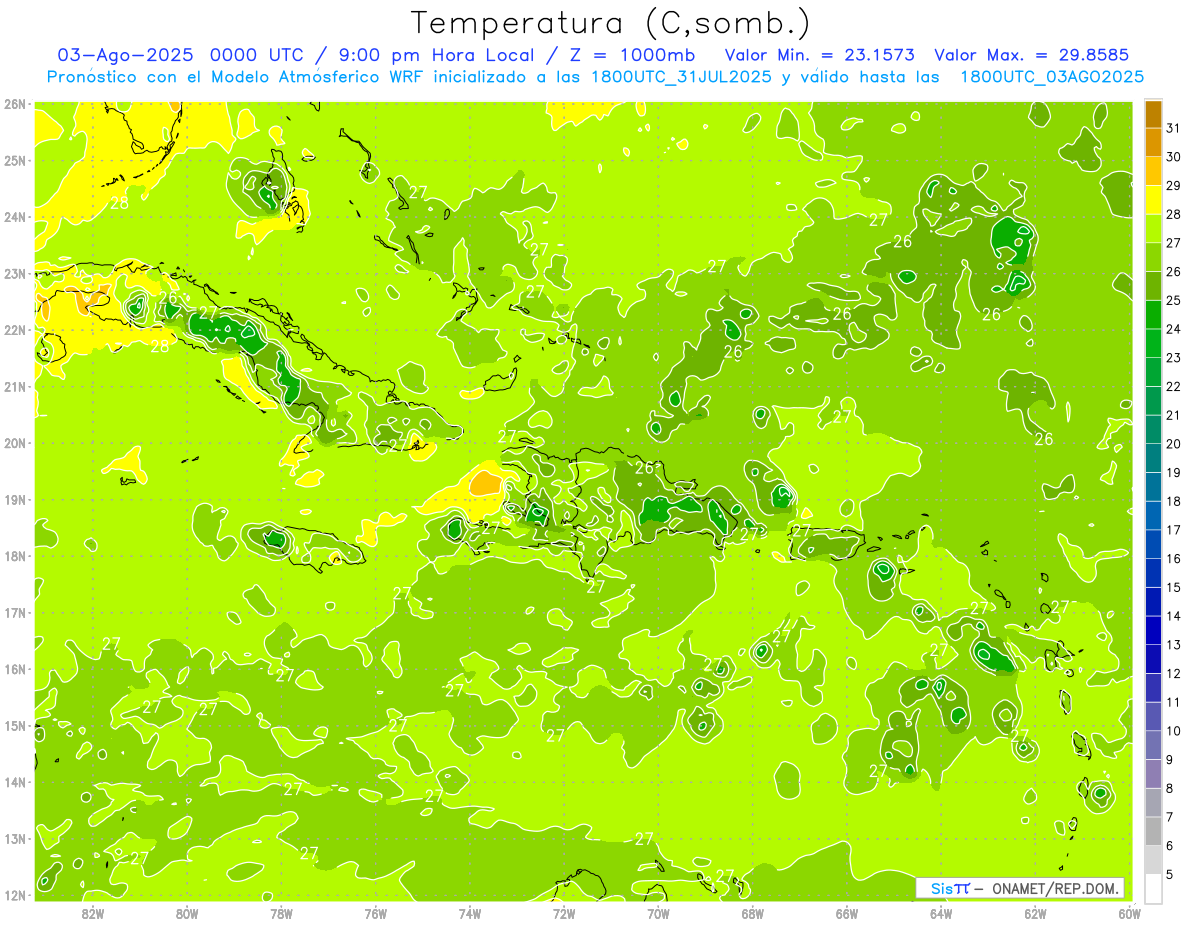This screenshot has width=1200, height=927.
Task: Click latitude axis label "25N"
Action: coord(15,160)
